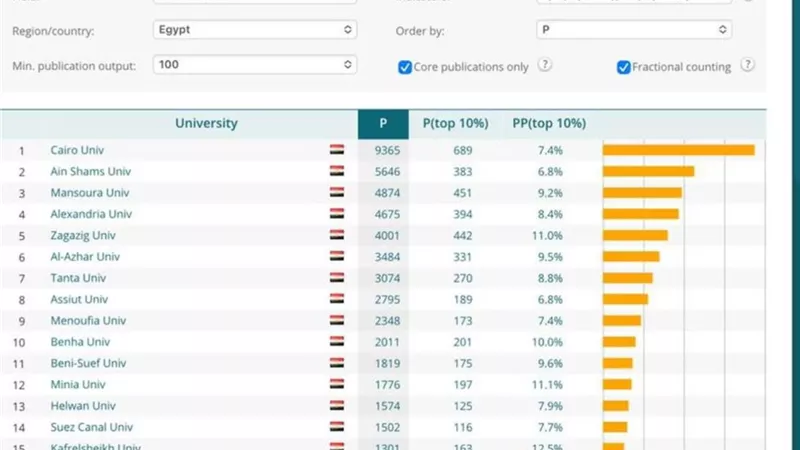This screenshot has width=800, height=450.
Task: Open Menoufia Univ link
Action: tap(88, 321)
